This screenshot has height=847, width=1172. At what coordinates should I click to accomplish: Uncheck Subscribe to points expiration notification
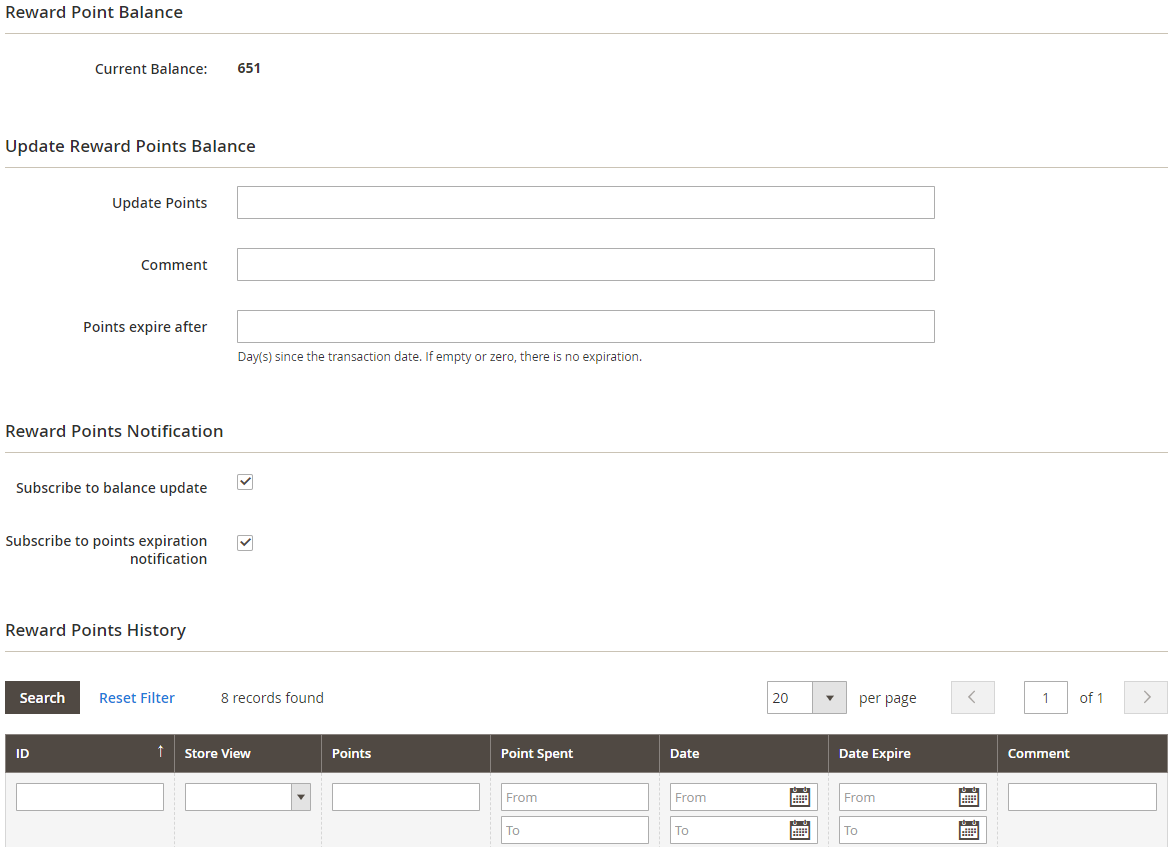(245, 543)
